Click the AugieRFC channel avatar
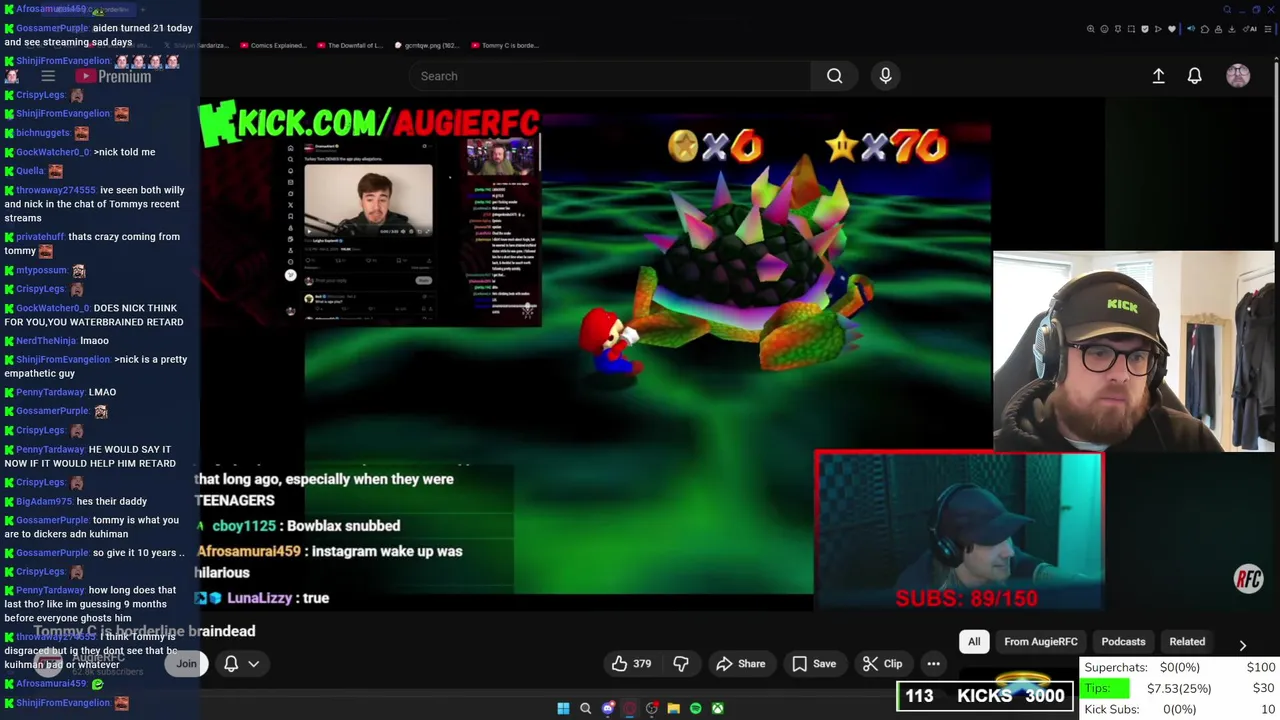Image resolution: width=1280 pixels, height=720 pixels. point(50,662)
